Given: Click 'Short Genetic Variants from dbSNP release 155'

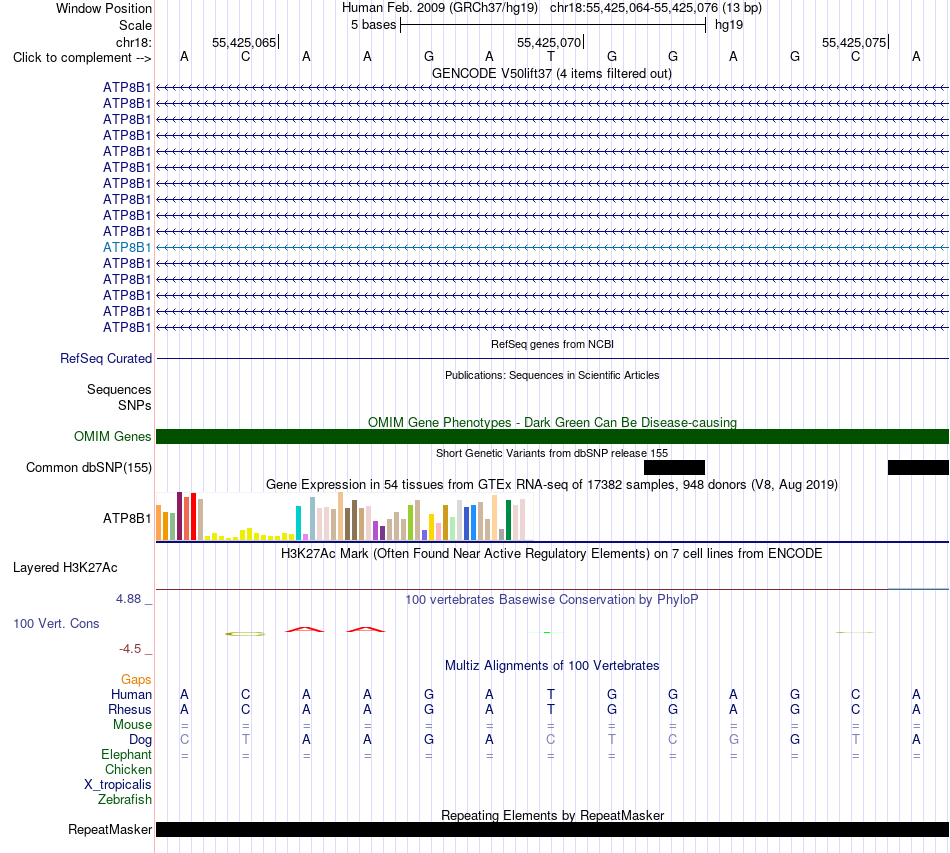Looking at the screenshot, I should (x=552, y=453).
